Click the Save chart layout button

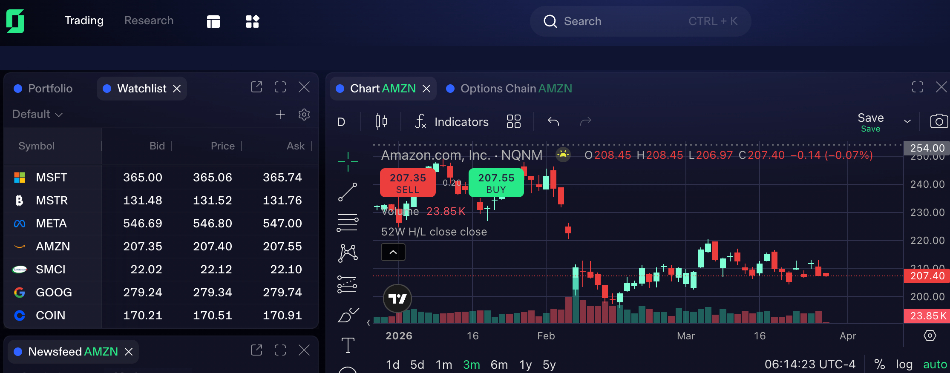point(871,122)
